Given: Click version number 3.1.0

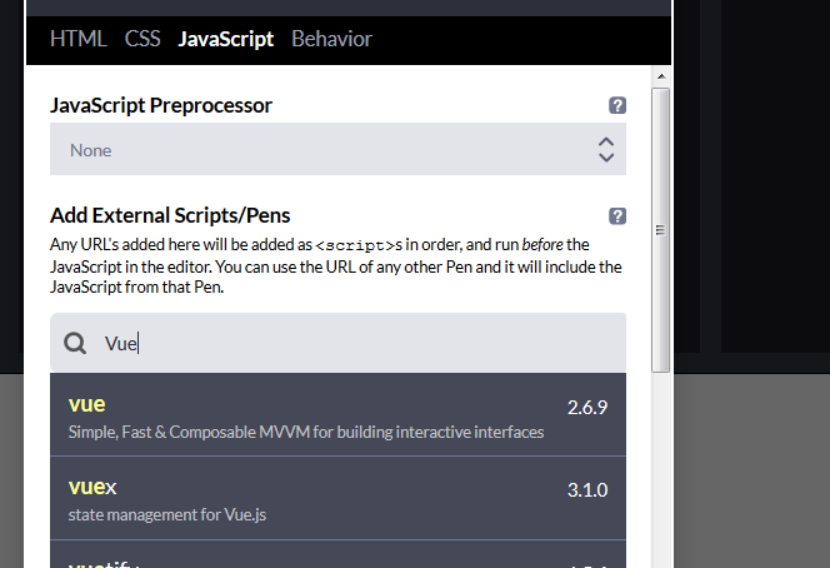Looking at the screenshot, I should (x=588, y=490).
